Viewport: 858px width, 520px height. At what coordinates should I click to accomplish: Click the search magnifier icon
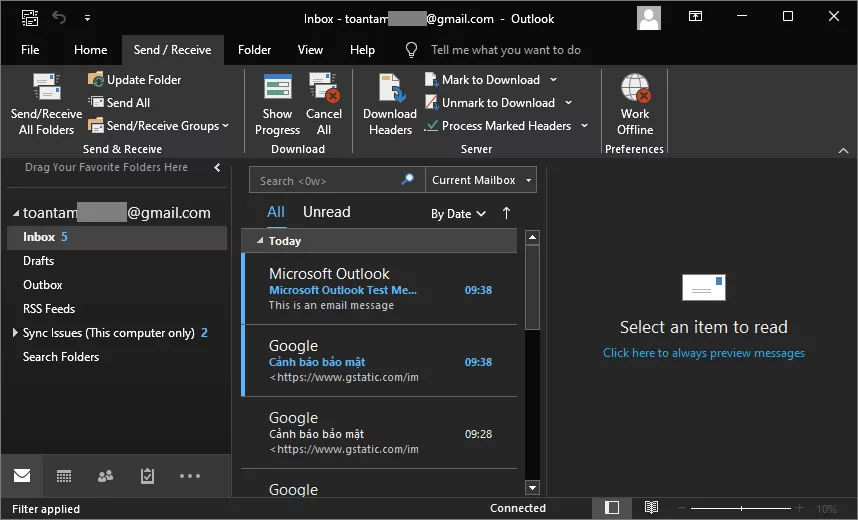pos(408,180)
